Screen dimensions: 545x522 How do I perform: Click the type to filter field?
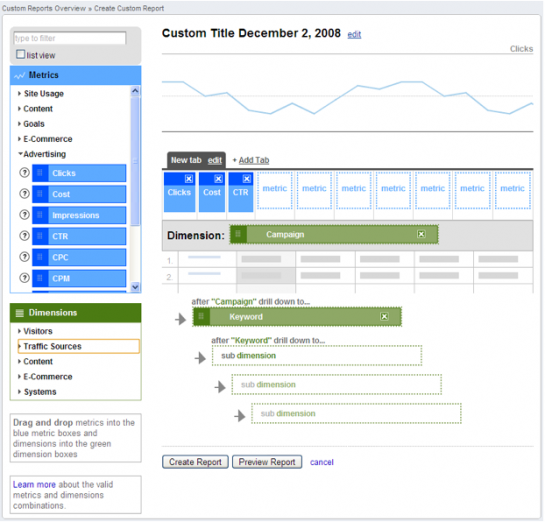pyautogui.click(x=70, y=38)
